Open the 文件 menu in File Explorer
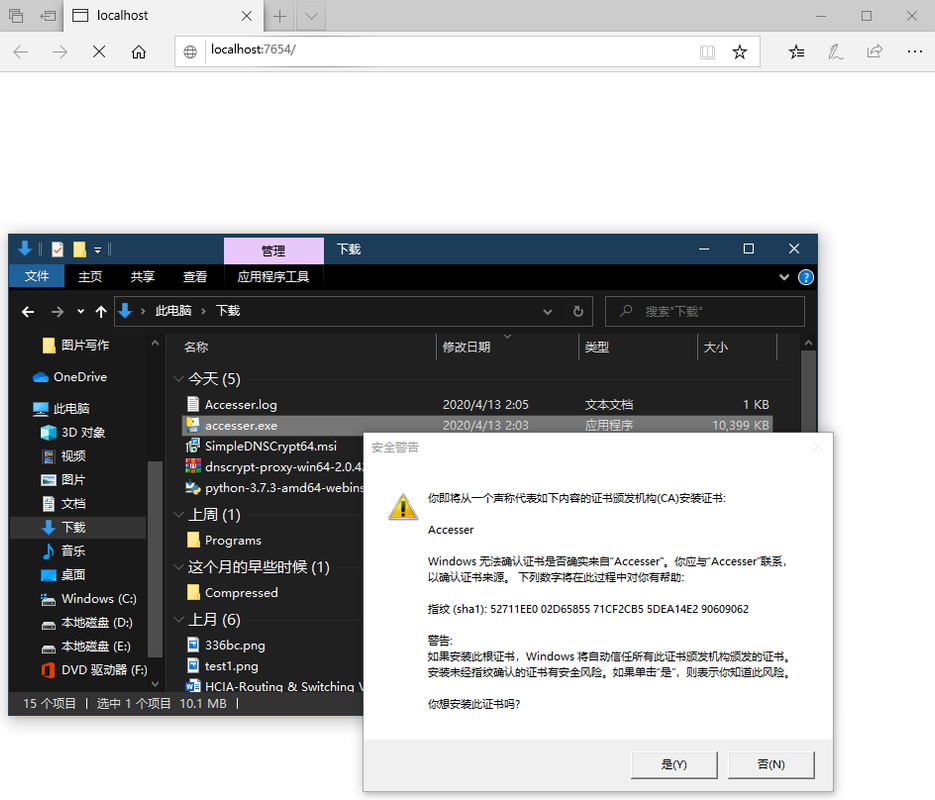 36,277
